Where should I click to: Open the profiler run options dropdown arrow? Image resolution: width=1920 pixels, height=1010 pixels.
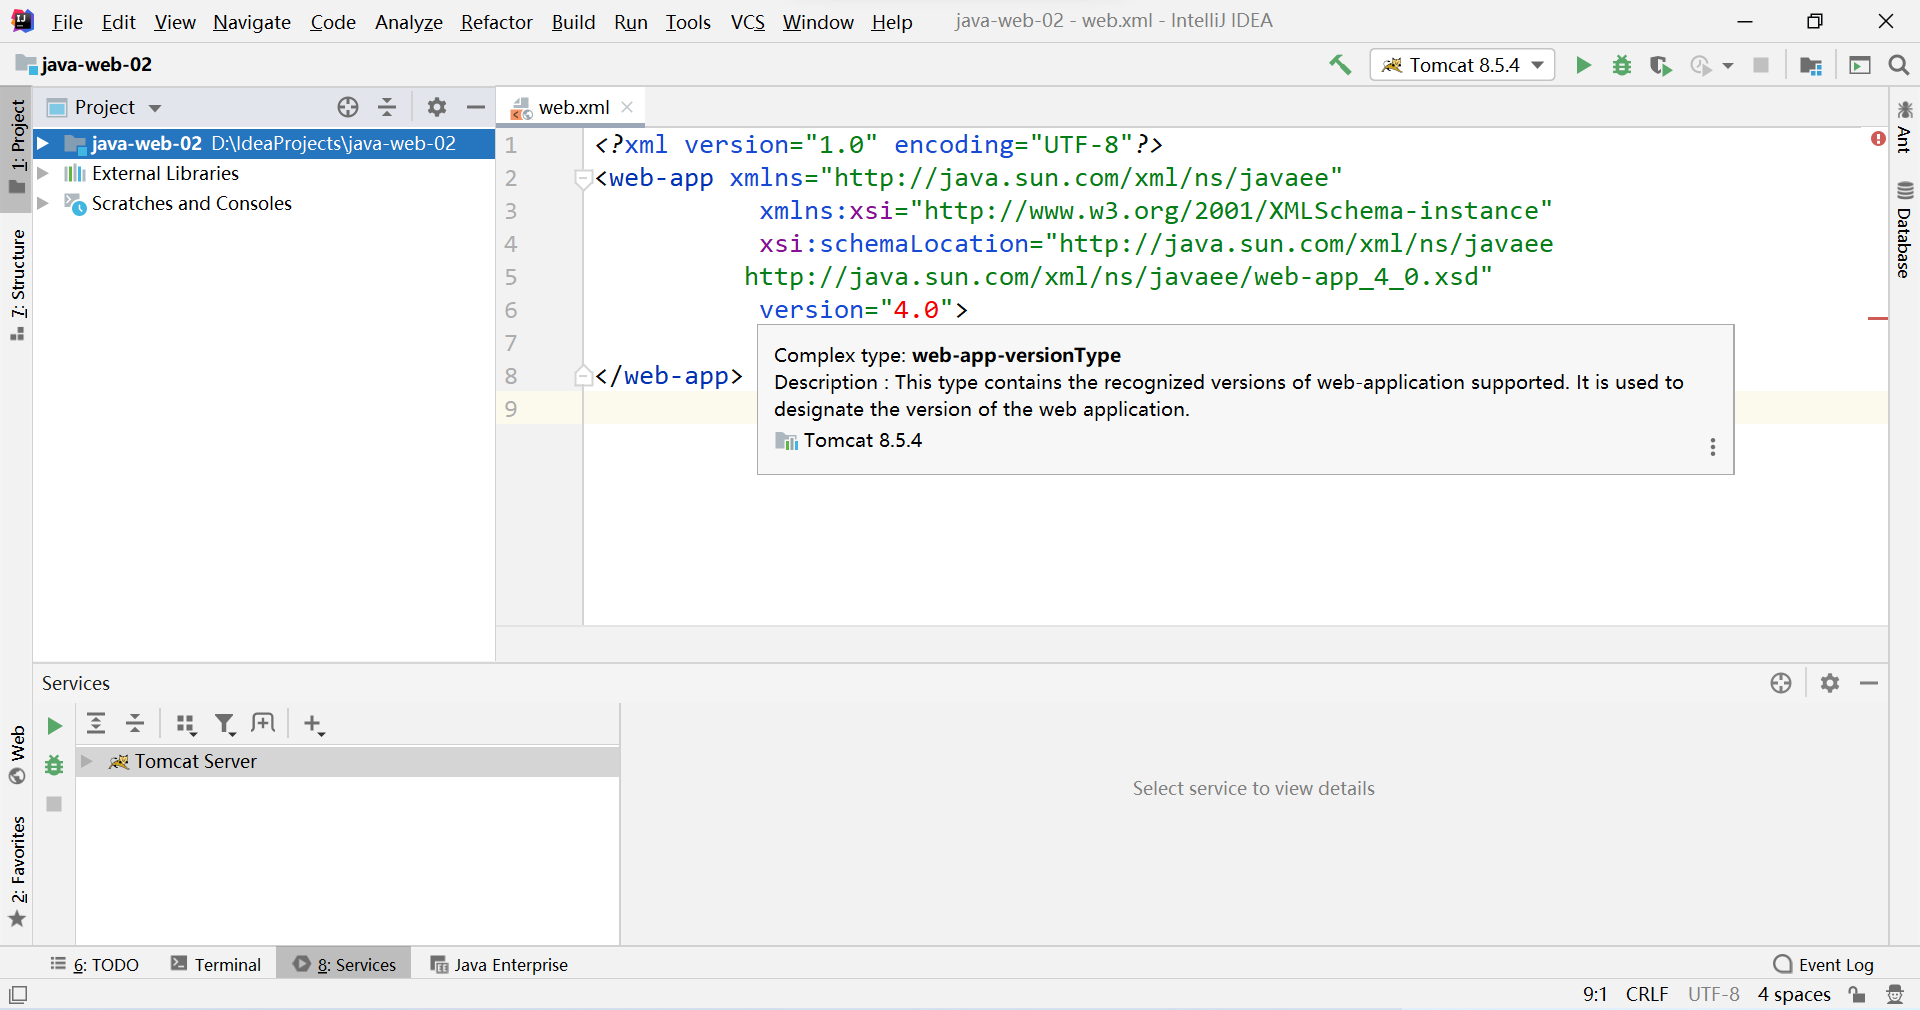click(x=1728, y=66)
